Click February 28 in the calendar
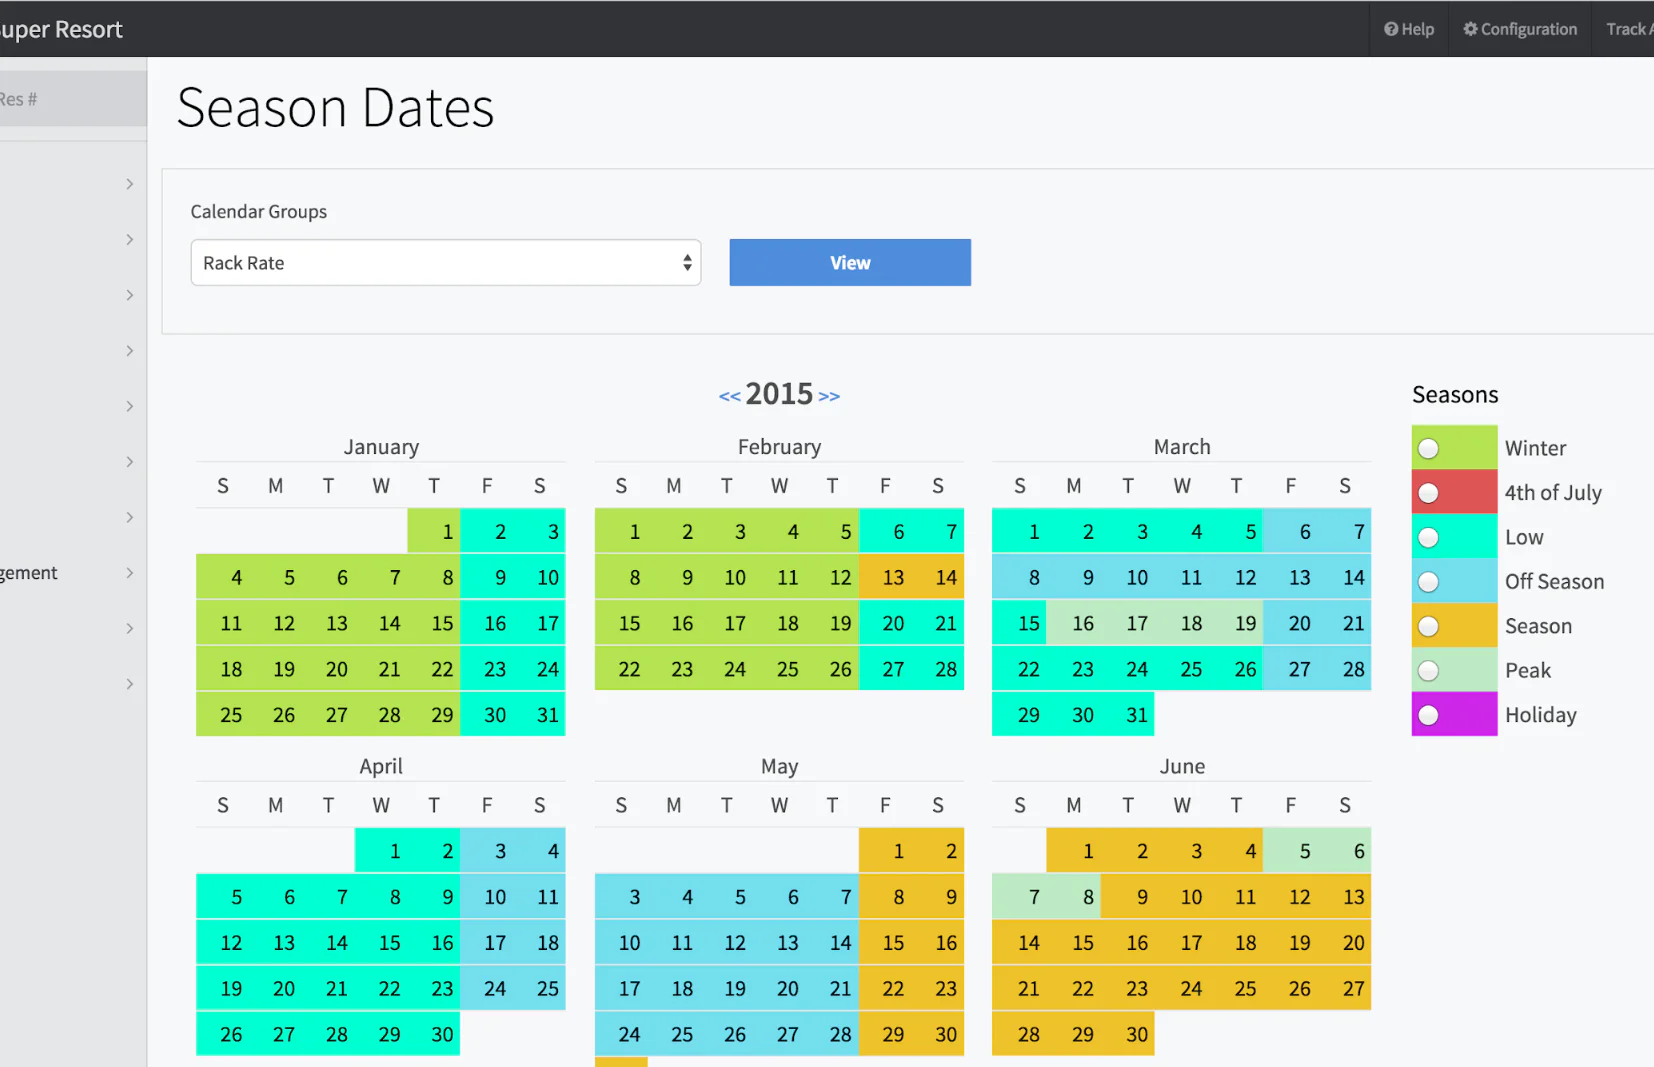 pos(938,670)
